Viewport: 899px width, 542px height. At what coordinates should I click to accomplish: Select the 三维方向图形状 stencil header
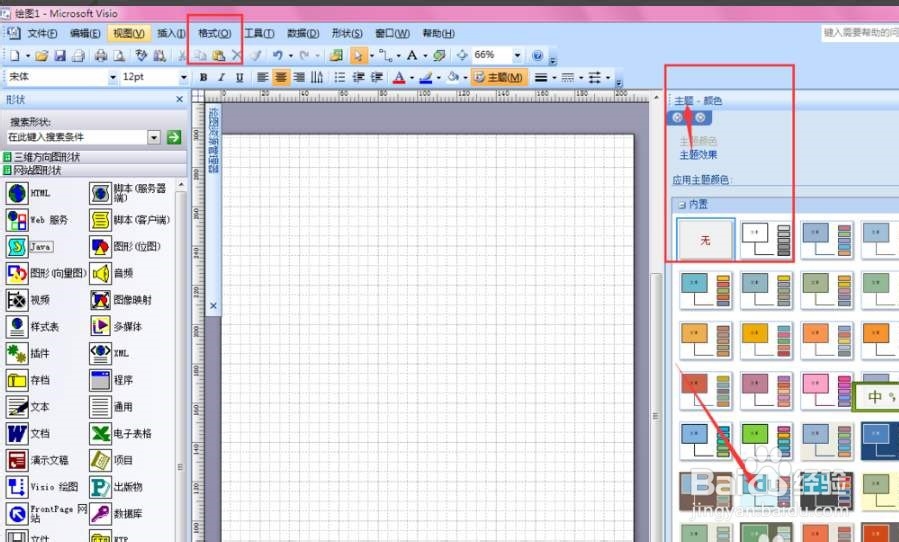click(x=94, y=157)
